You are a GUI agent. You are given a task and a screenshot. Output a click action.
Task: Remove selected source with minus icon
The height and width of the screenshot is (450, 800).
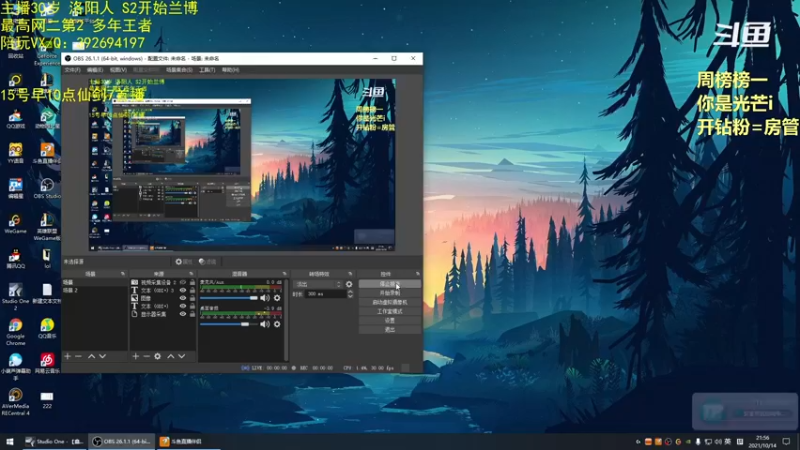point(146,356)
